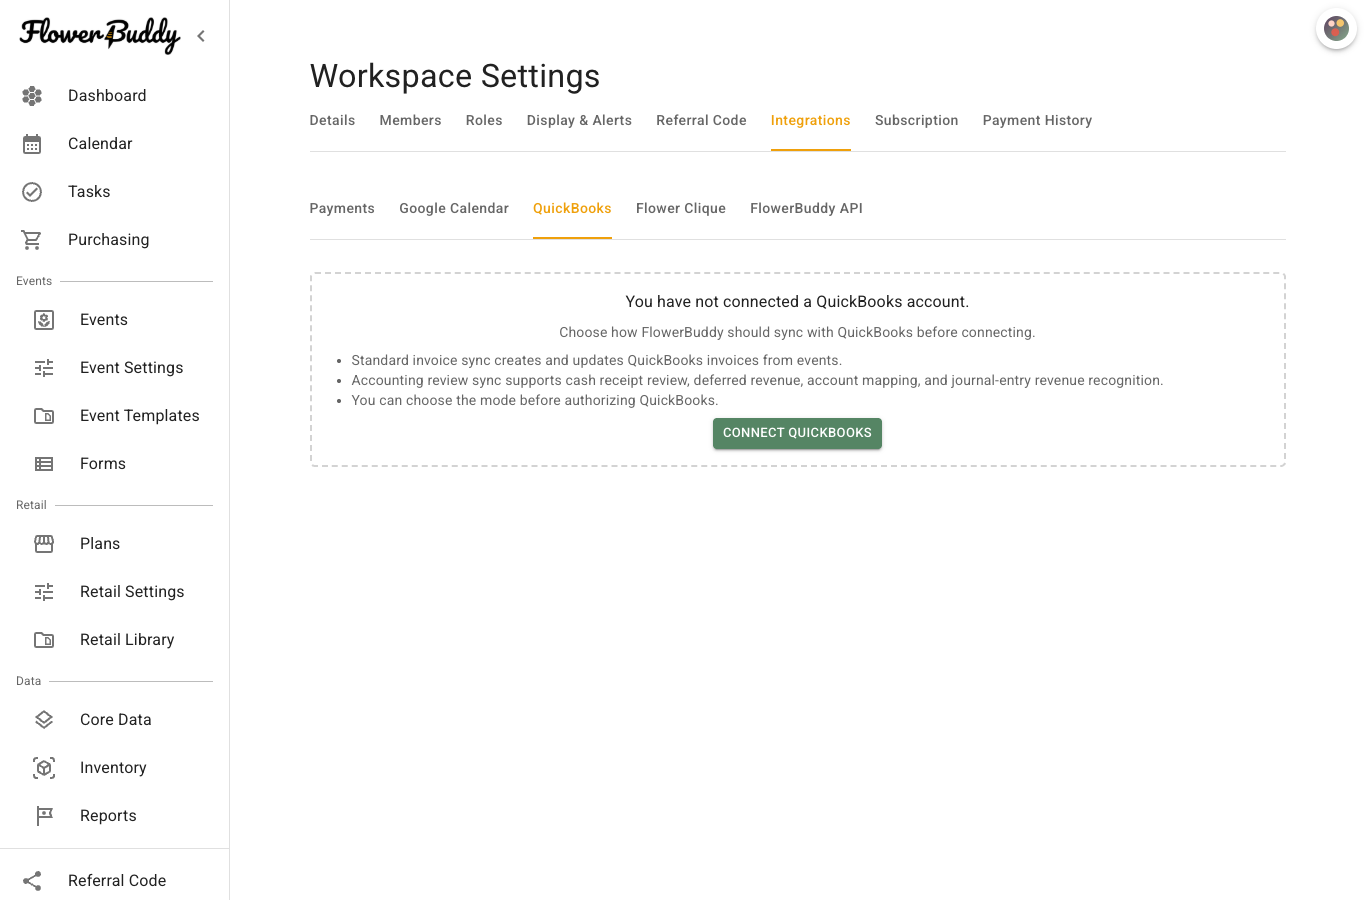The width and height of the screenshot is (1365, 900).
Task: Go to the FlowerBuddy API sub-tab
Action: 806,208
